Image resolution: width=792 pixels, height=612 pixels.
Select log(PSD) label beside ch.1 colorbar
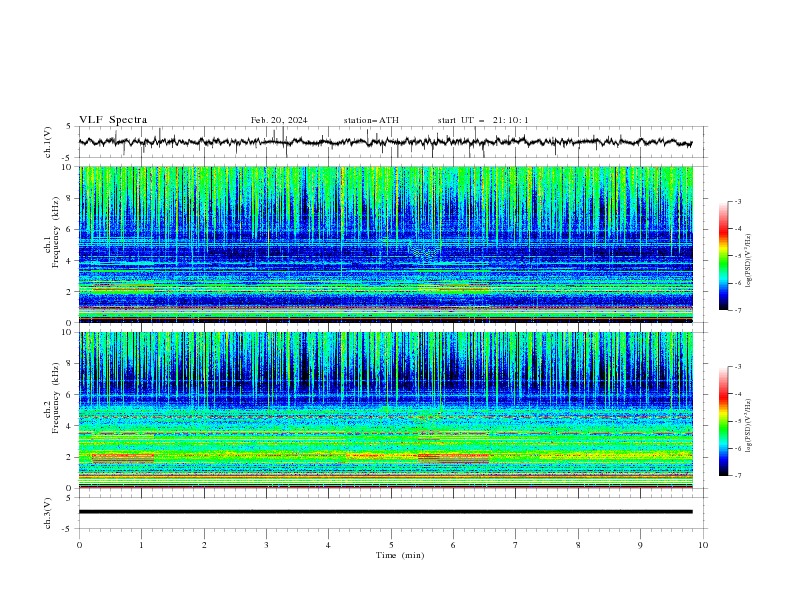(748, 260)
